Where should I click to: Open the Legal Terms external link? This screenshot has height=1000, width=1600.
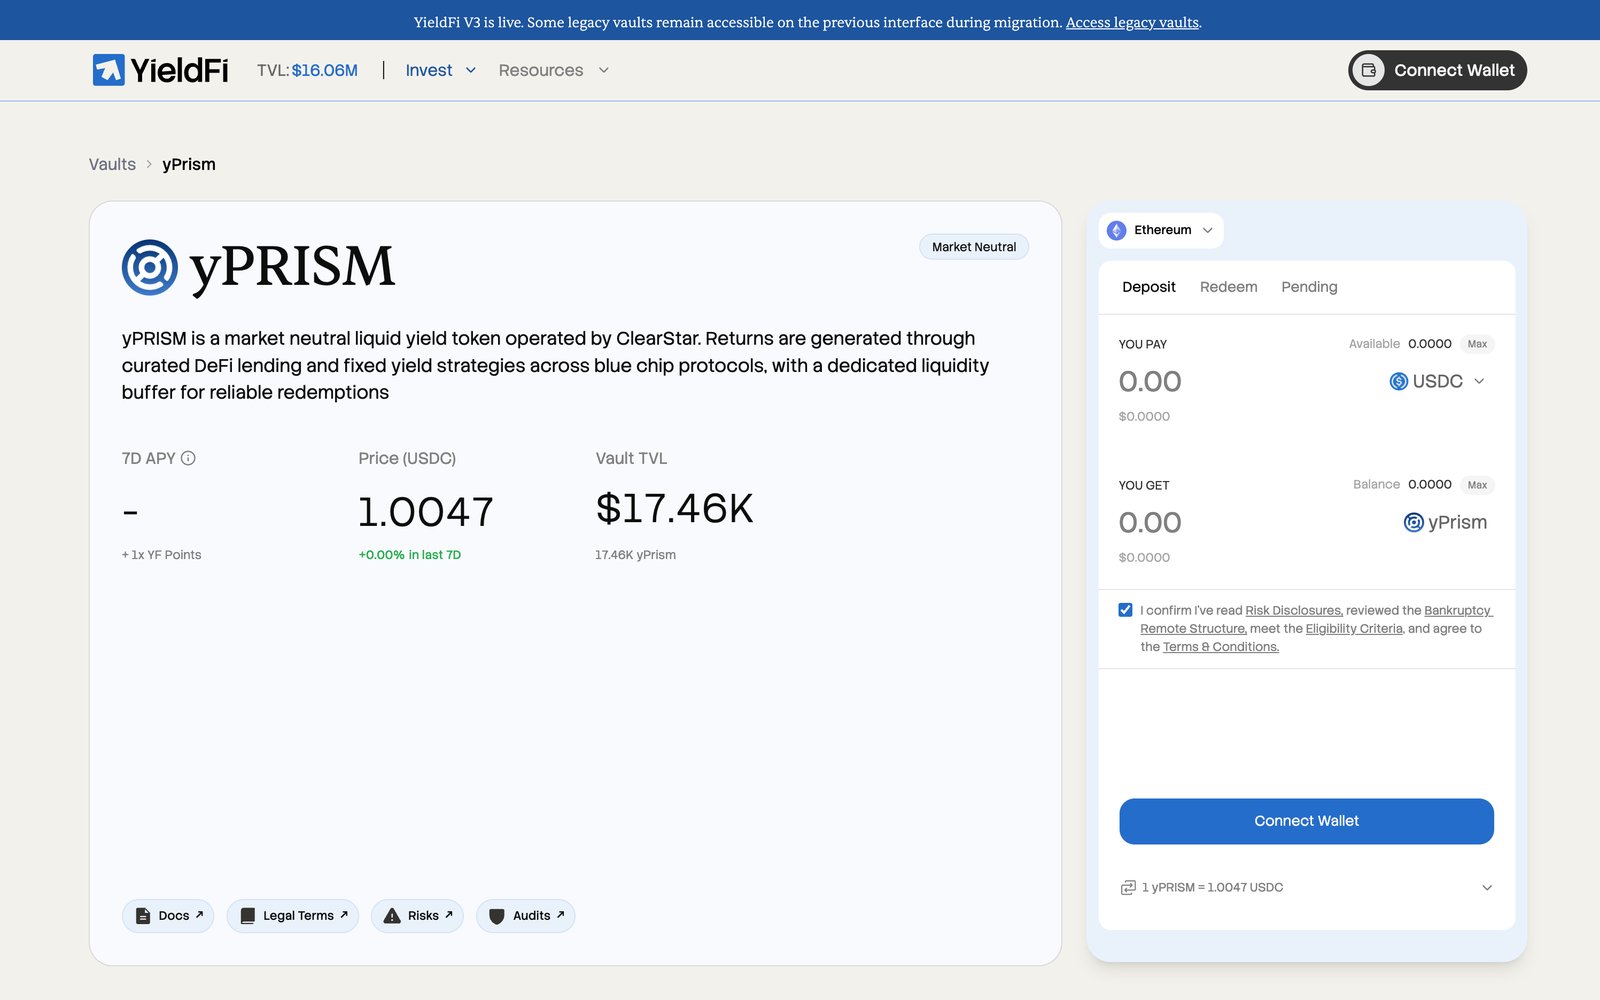coord(293,916)
